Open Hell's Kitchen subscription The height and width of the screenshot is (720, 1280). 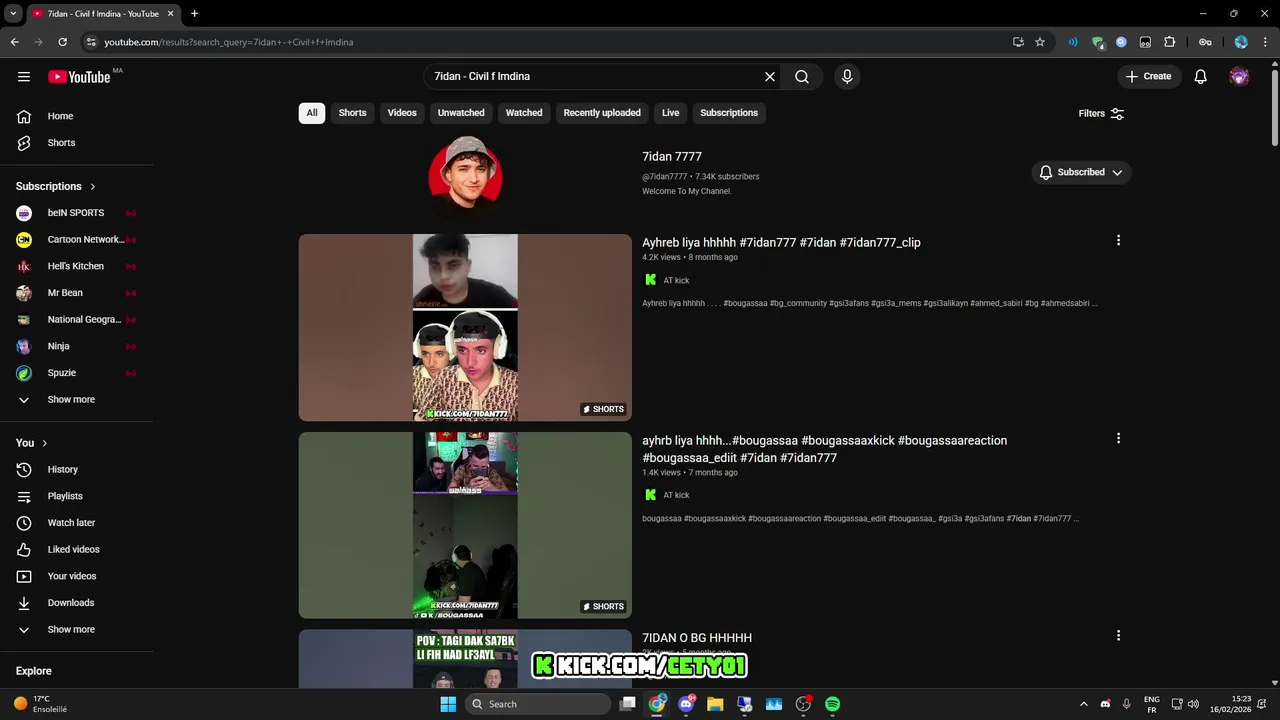tap(77, 266)
